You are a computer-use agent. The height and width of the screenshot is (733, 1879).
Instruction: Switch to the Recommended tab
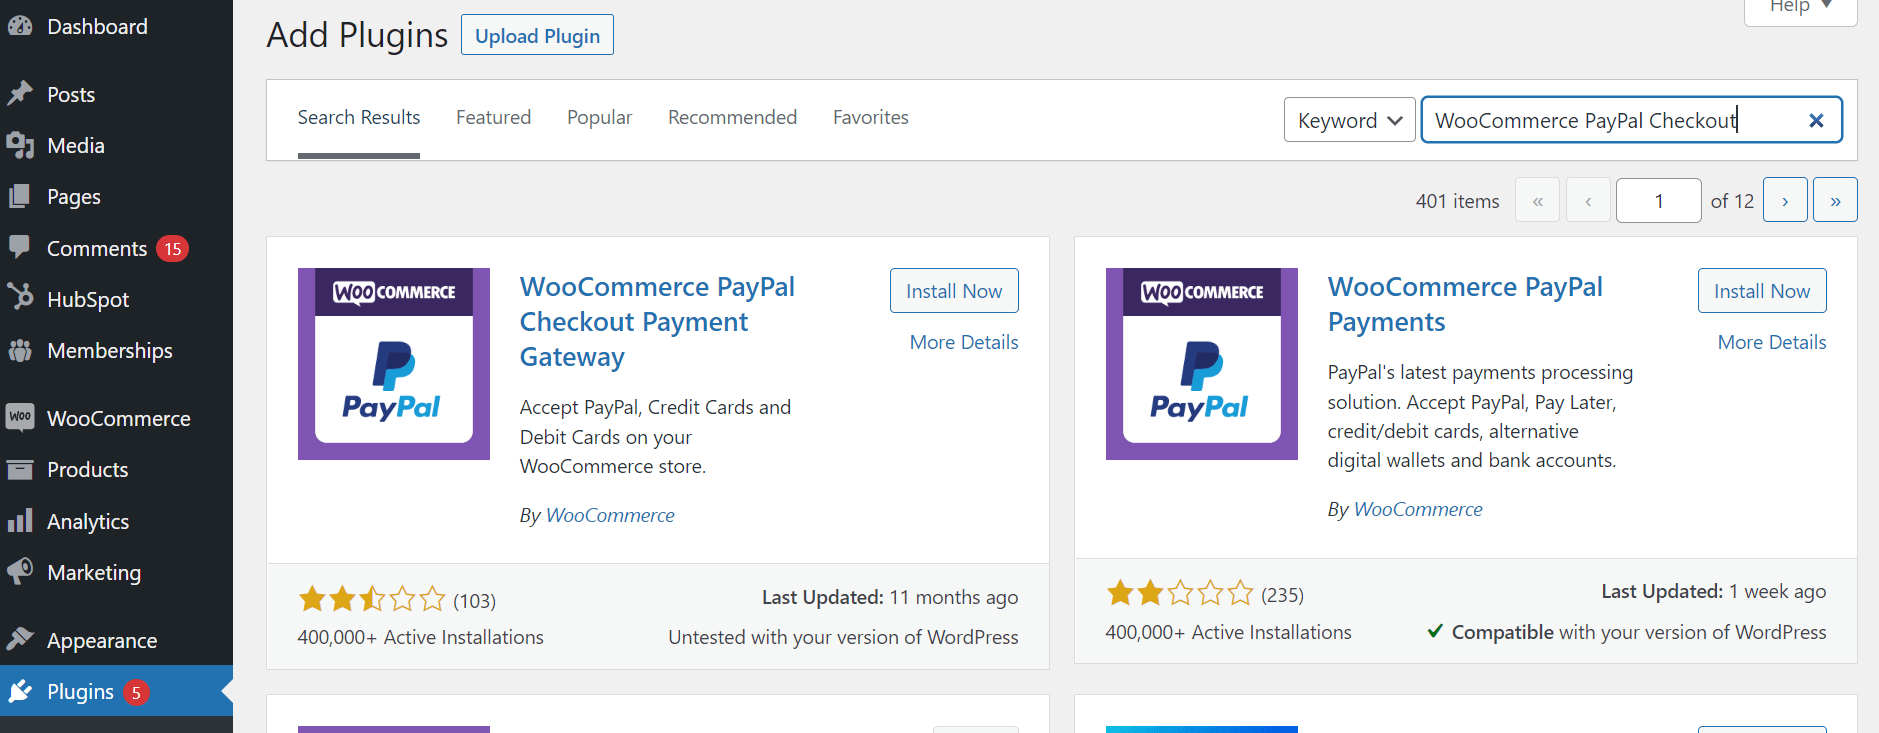coord(732,118)
